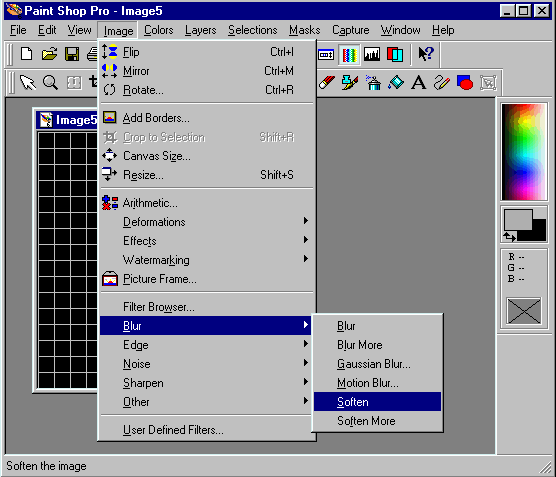Open Filter Browser... dialog

tap(207, 307)
